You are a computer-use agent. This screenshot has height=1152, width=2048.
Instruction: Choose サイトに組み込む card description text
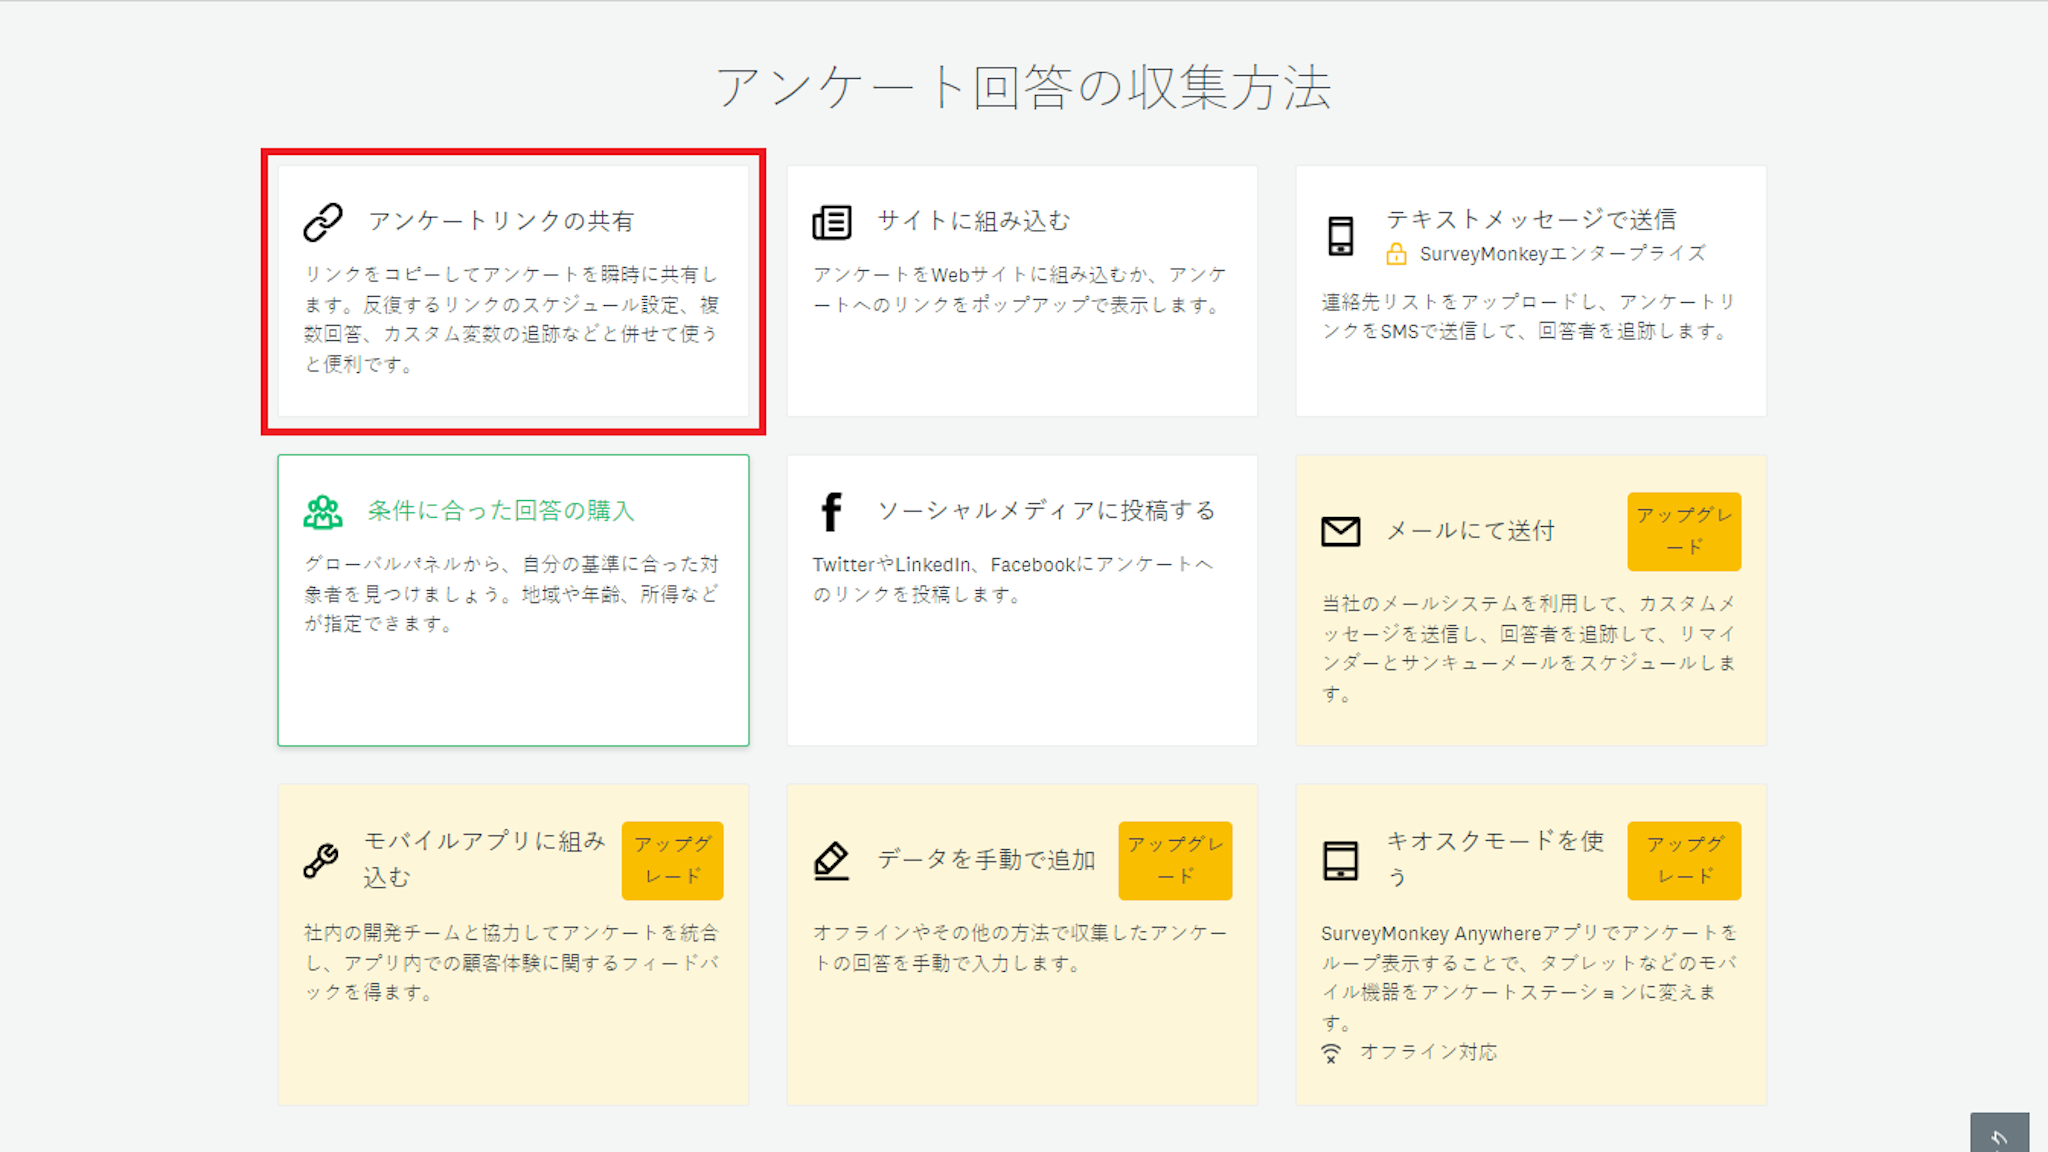[1020, 289]
